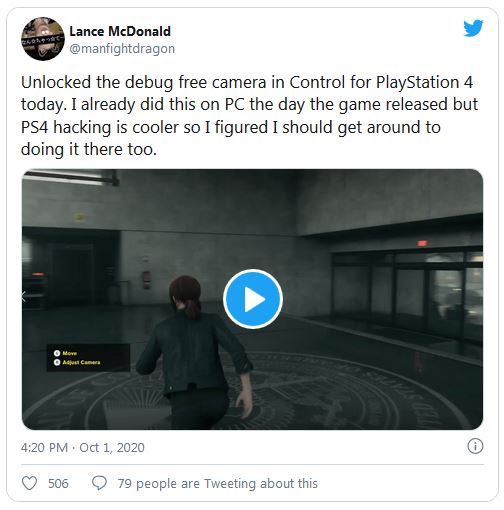Click the red exit sign in video
504x510 pixels.
(422, 243)
